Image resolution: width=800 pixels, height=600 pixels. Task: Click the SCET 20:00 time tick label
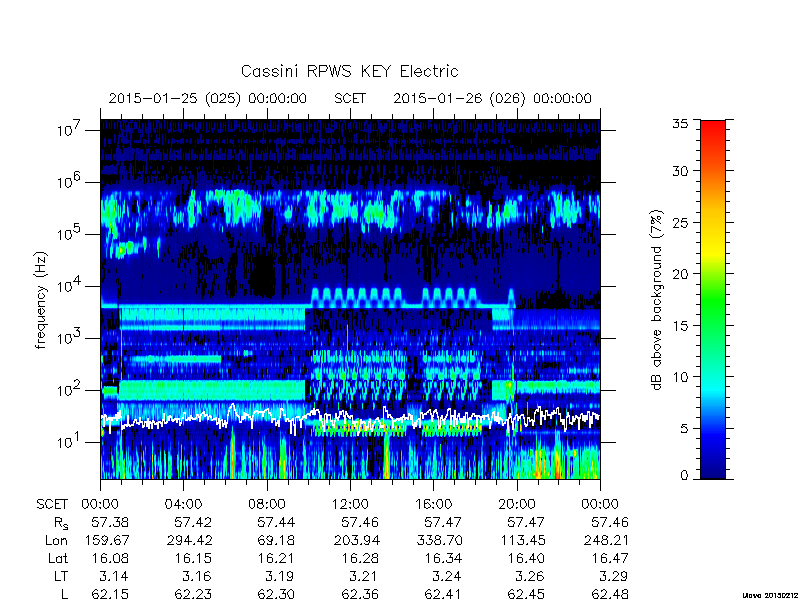pyautogui.click(x=517, y=505)
